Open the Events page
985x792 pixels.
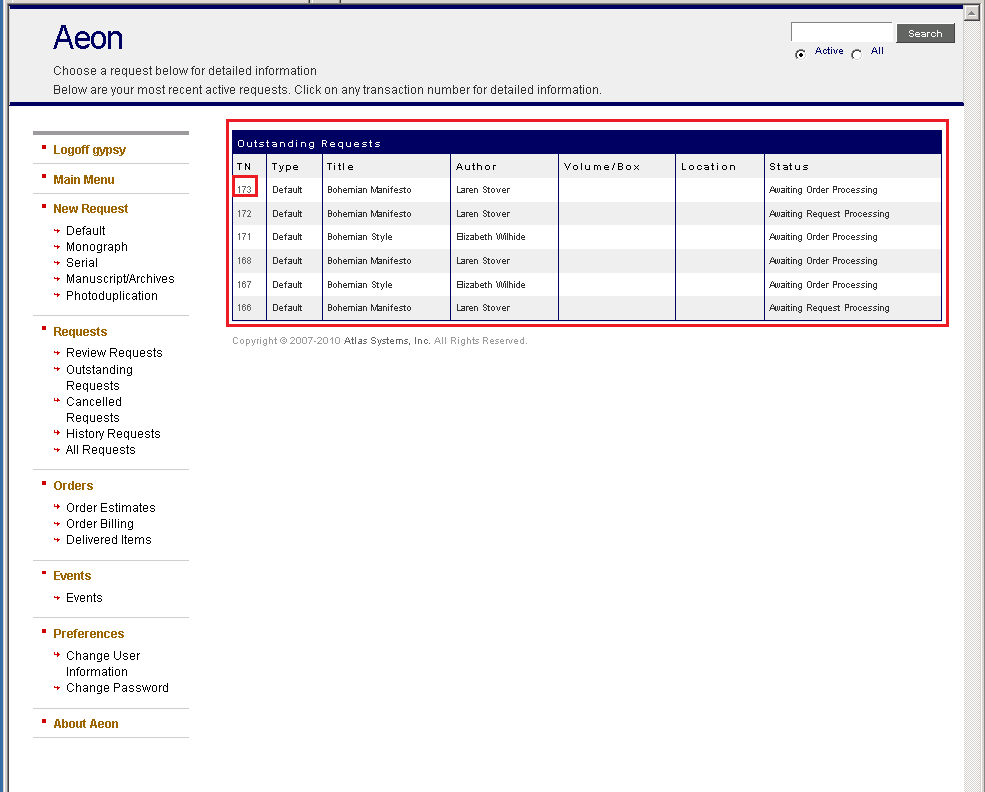[83, 597]
